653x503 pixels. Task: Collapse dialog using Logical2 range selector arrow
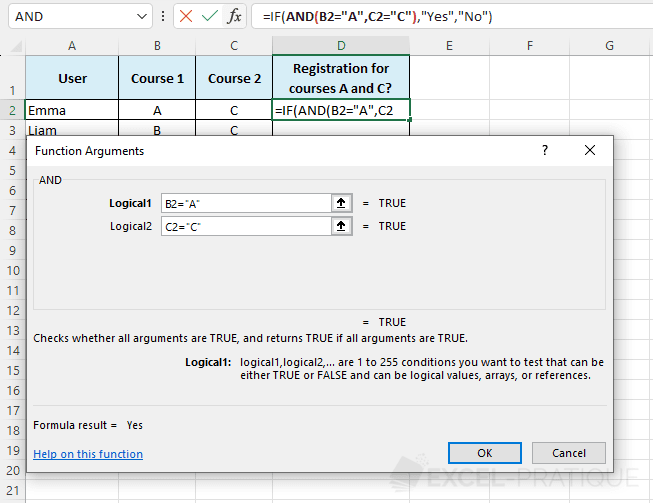341,226
